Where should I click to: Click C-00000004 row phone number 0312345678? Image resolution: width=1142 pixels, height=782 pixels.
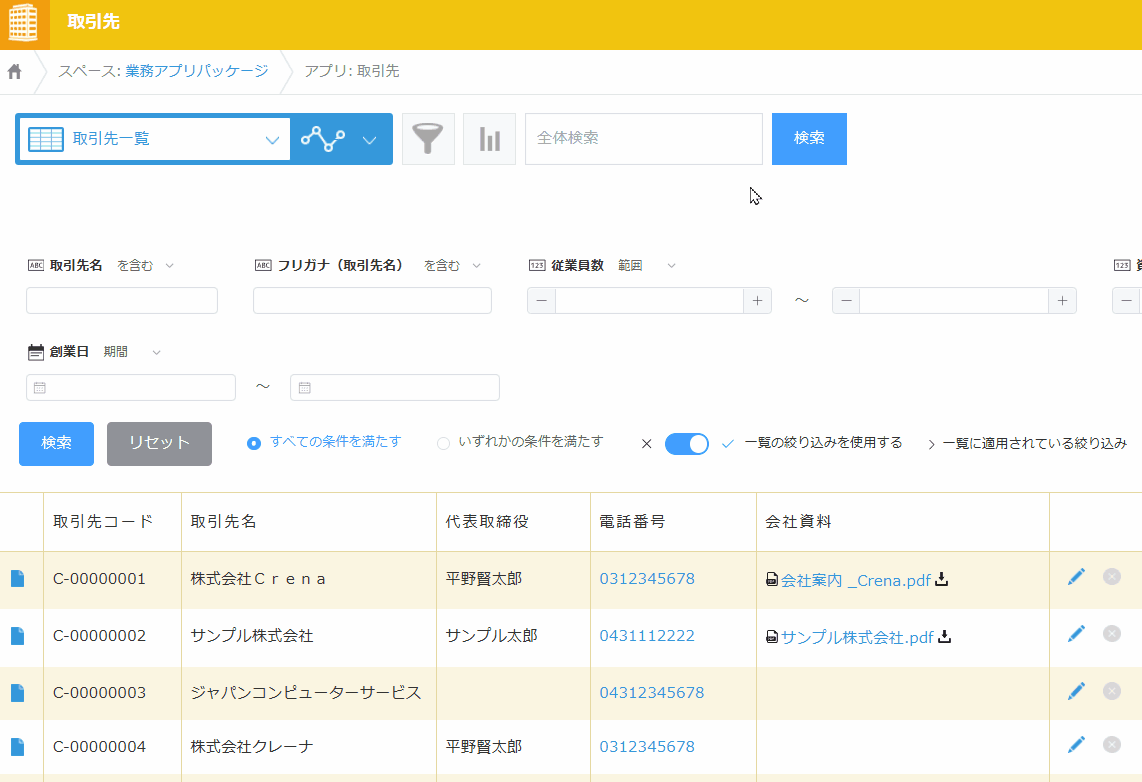(x=647, y=746)
